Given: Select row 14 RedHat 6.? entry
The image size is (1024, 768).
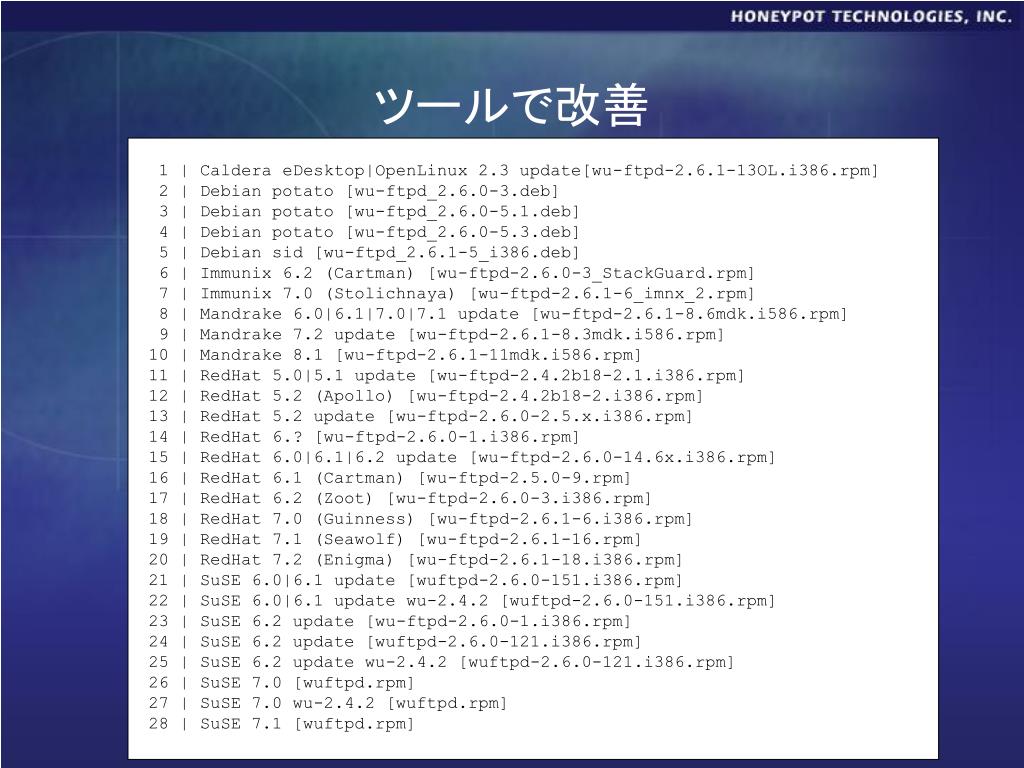Looking at the screenshot, I should [364, 437].
